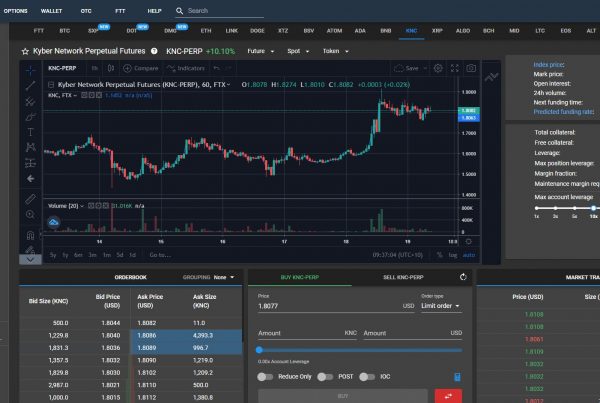Toggle log scale on chart

pos(453,255)
